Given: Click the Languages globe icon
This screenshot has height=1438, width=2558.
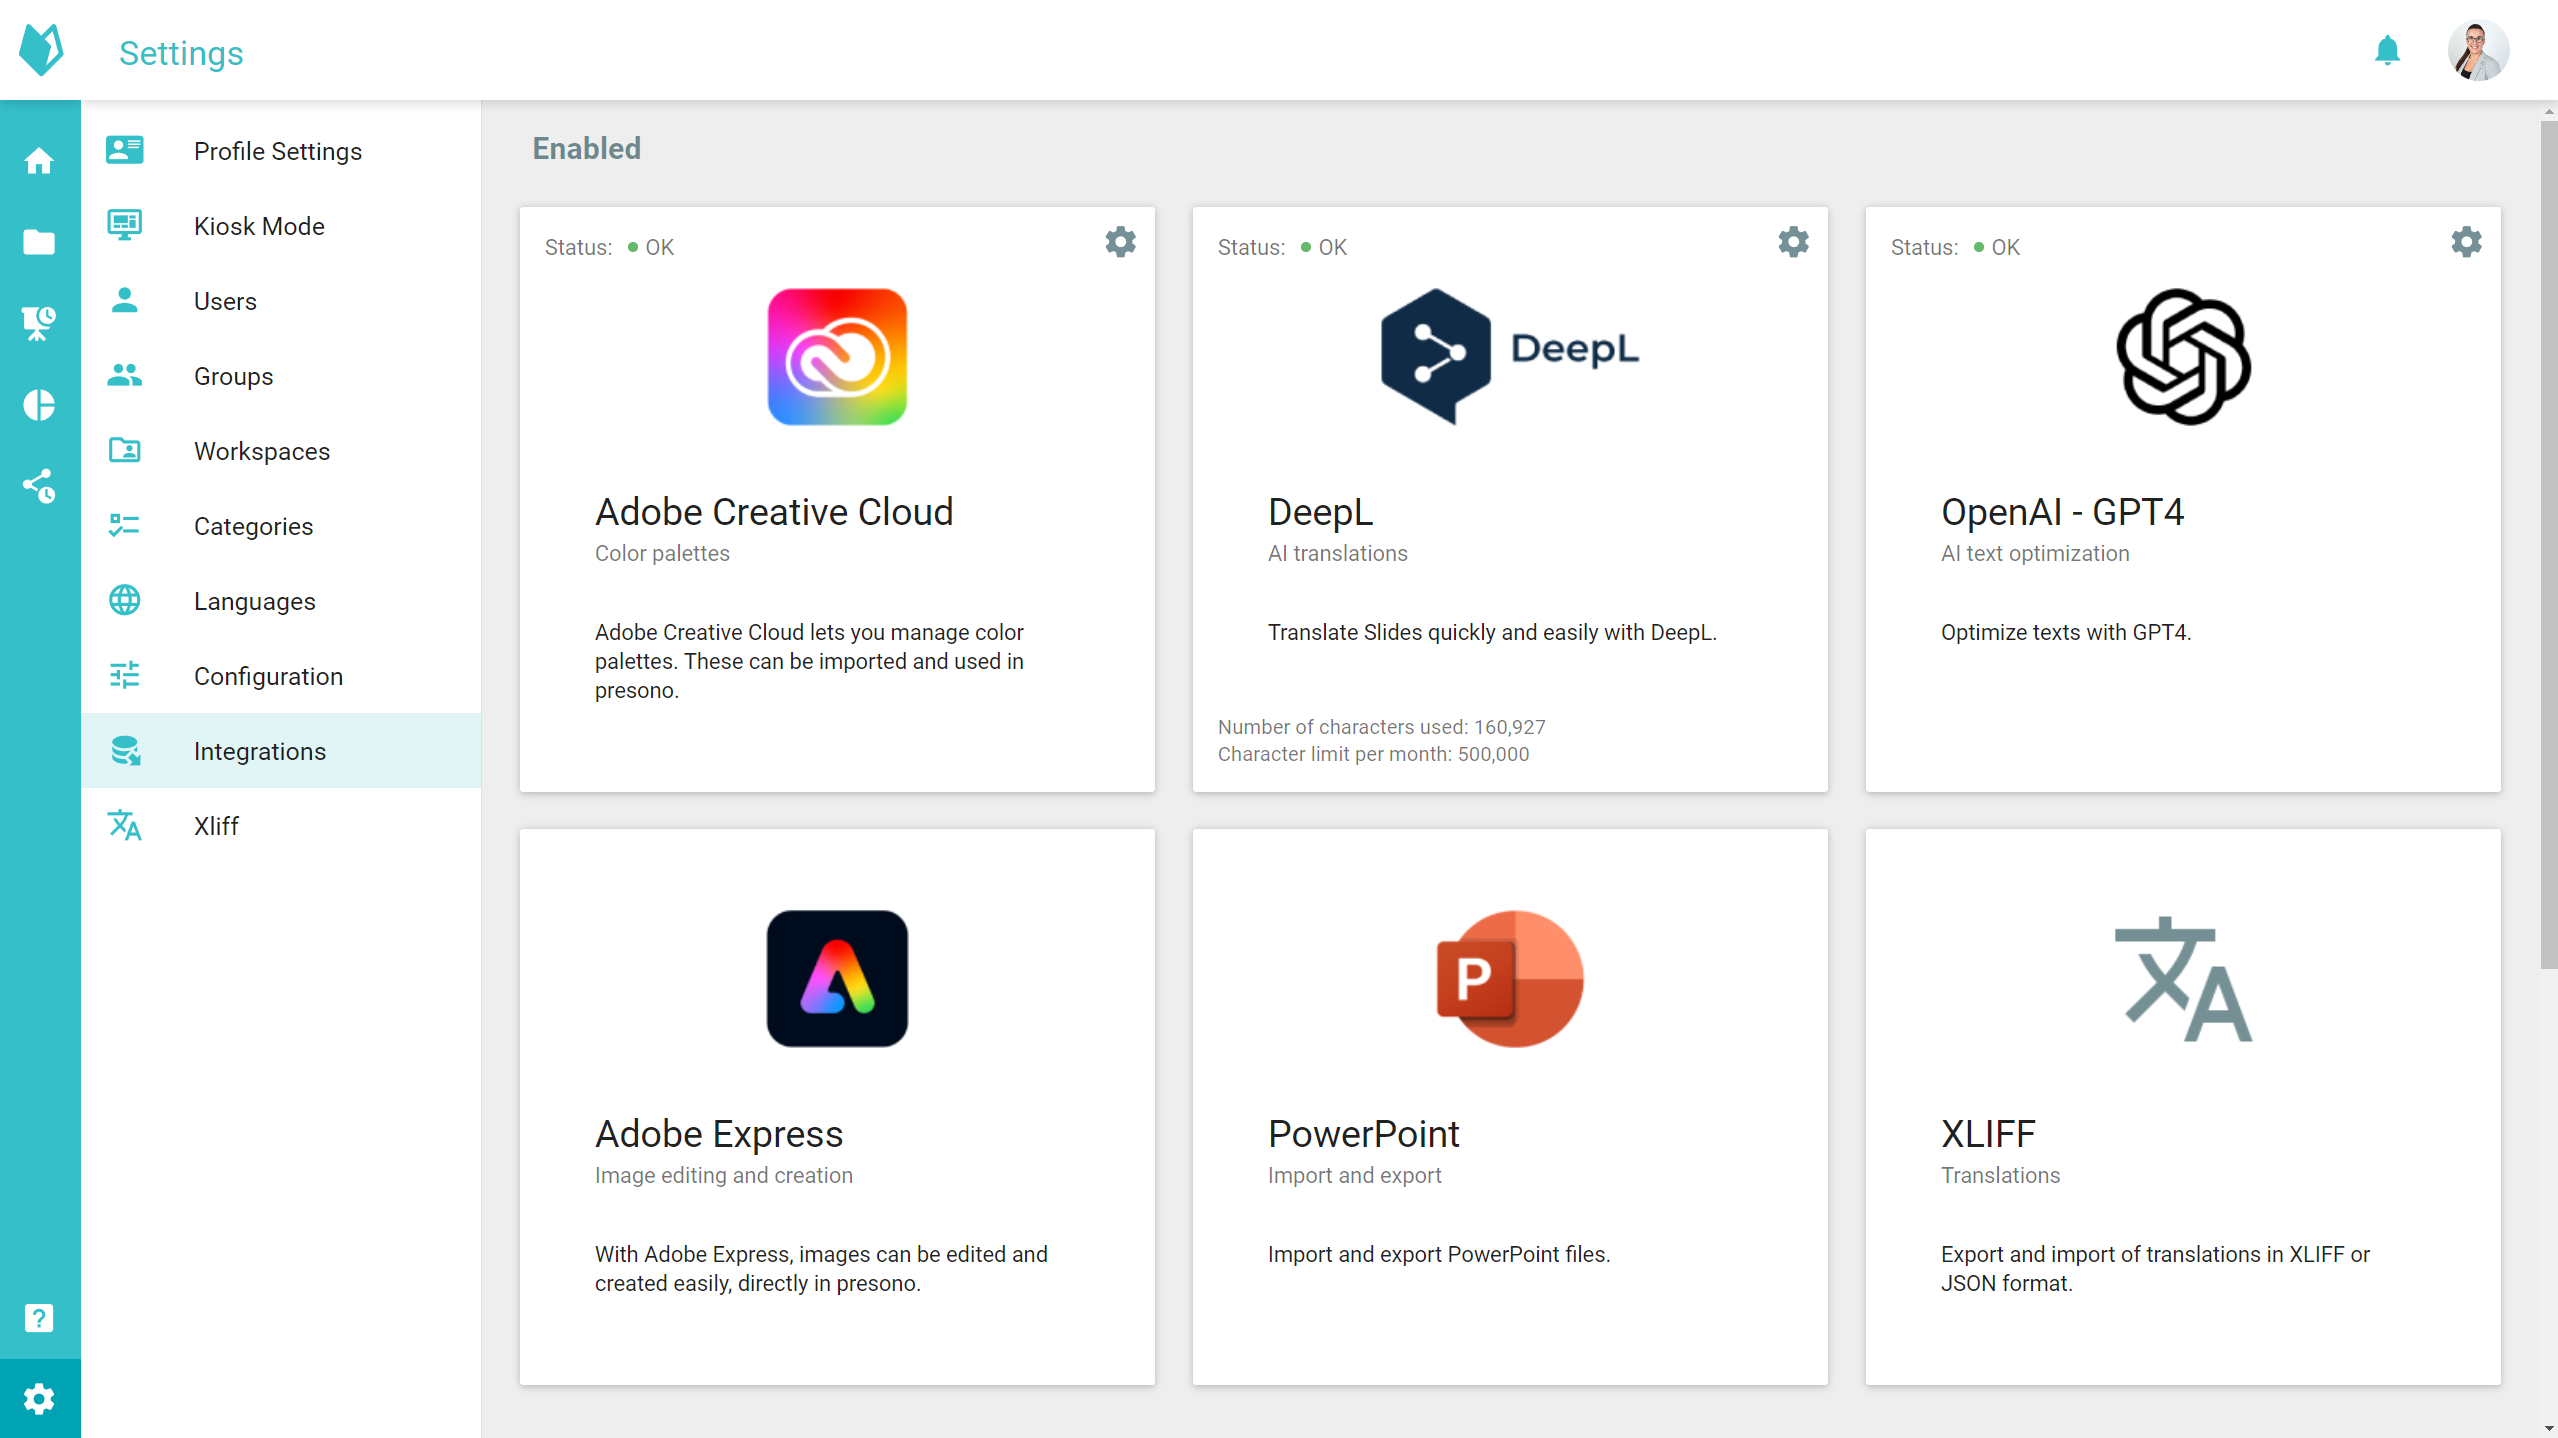Looking at the screenshot, I should pos(125,600).
